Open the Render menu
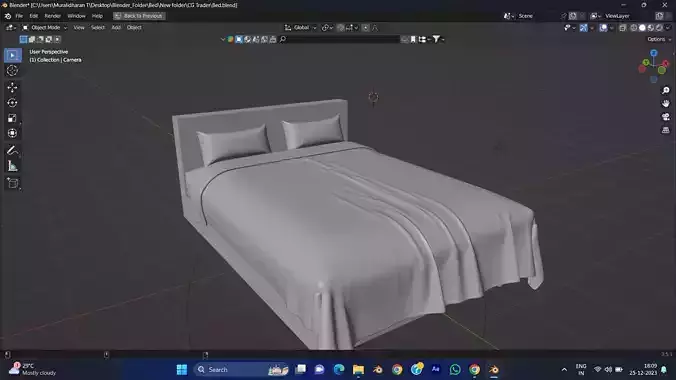676x380 pixels. pyautogui.click(x=53, y=16)
